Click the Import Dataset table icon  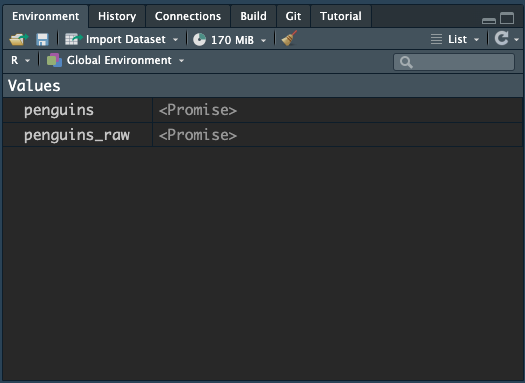[x=73, y=39]
